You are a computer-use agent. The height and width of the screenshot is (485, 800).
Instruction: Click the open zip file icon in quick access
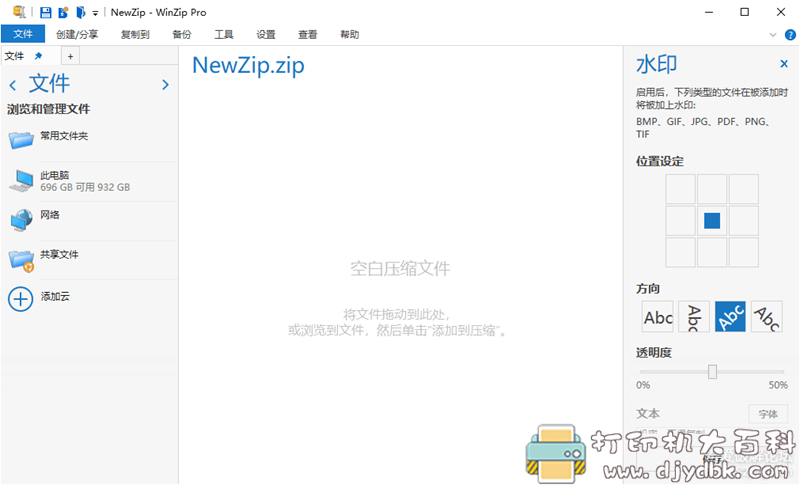coord(81,12)
